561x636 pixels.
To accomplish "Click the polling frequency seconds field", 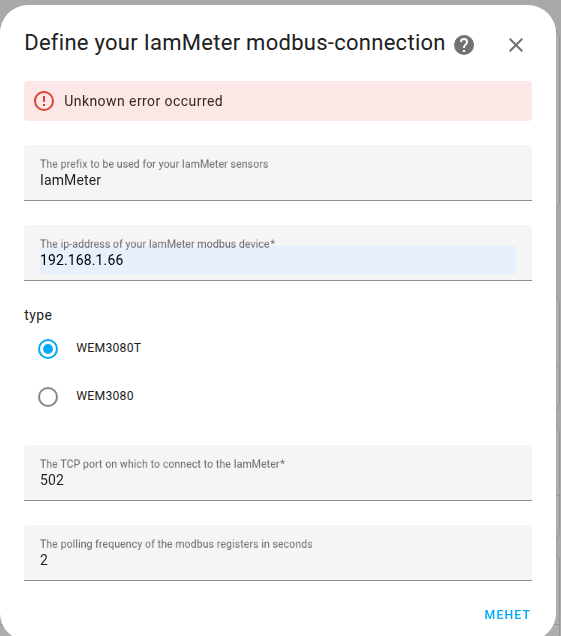I will (278, 553).
